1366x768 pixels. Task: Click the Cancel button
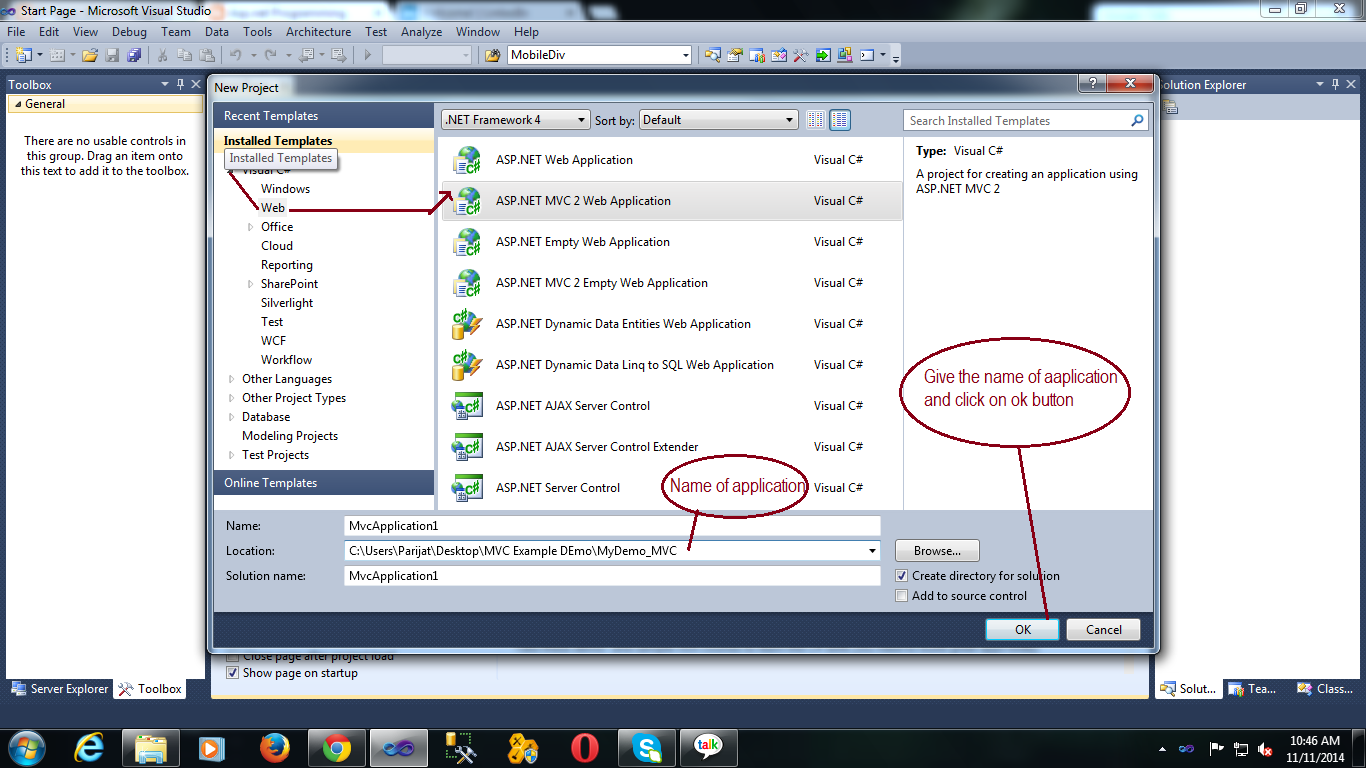coord(1103,630)
